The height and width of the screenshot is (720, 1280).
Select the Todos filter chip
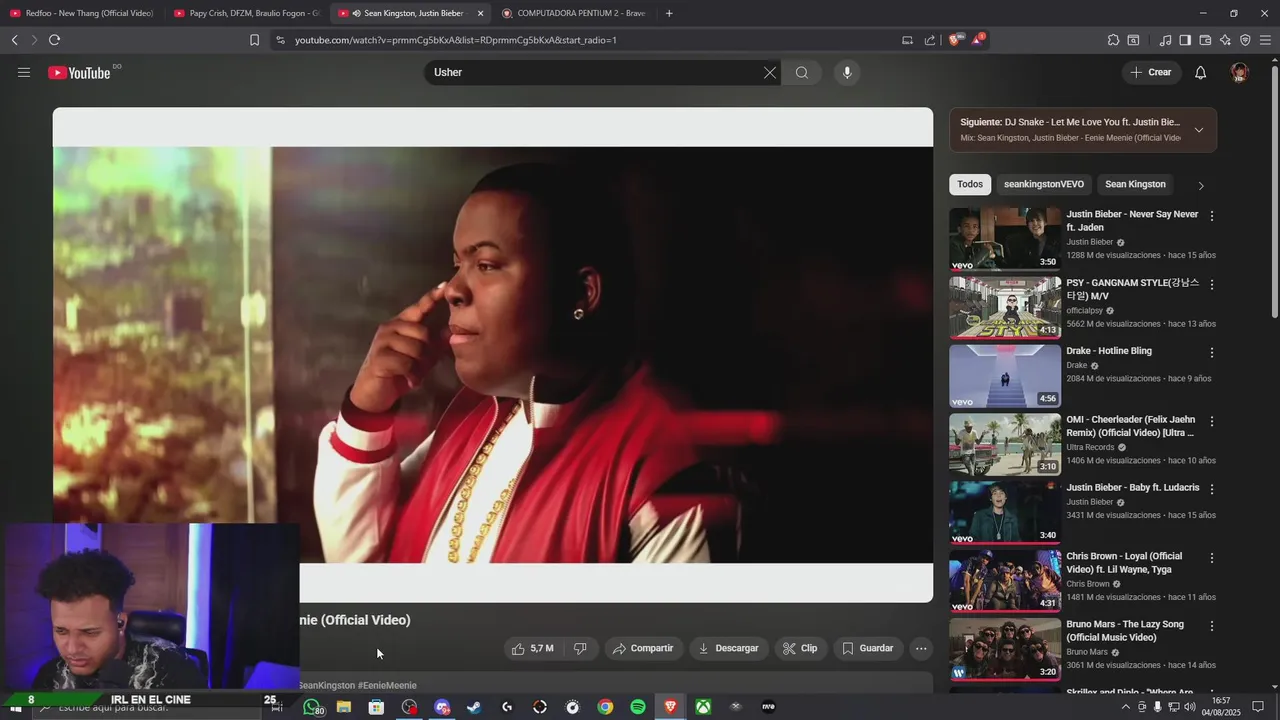coord(970,184)
